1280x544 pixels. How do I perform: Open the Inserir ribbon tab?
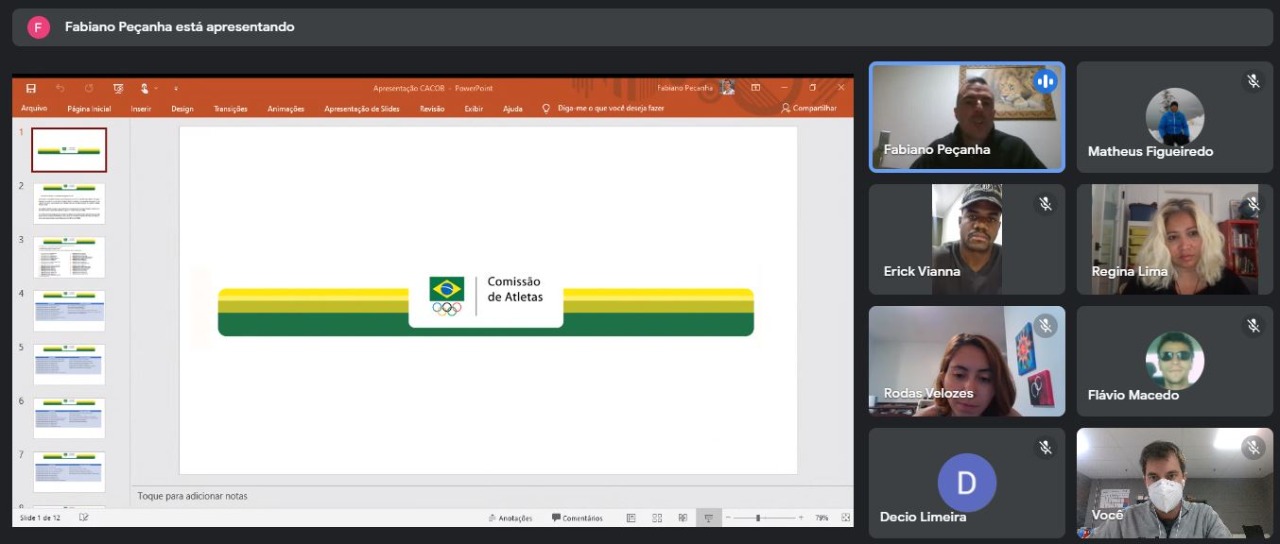pos(141,108)
